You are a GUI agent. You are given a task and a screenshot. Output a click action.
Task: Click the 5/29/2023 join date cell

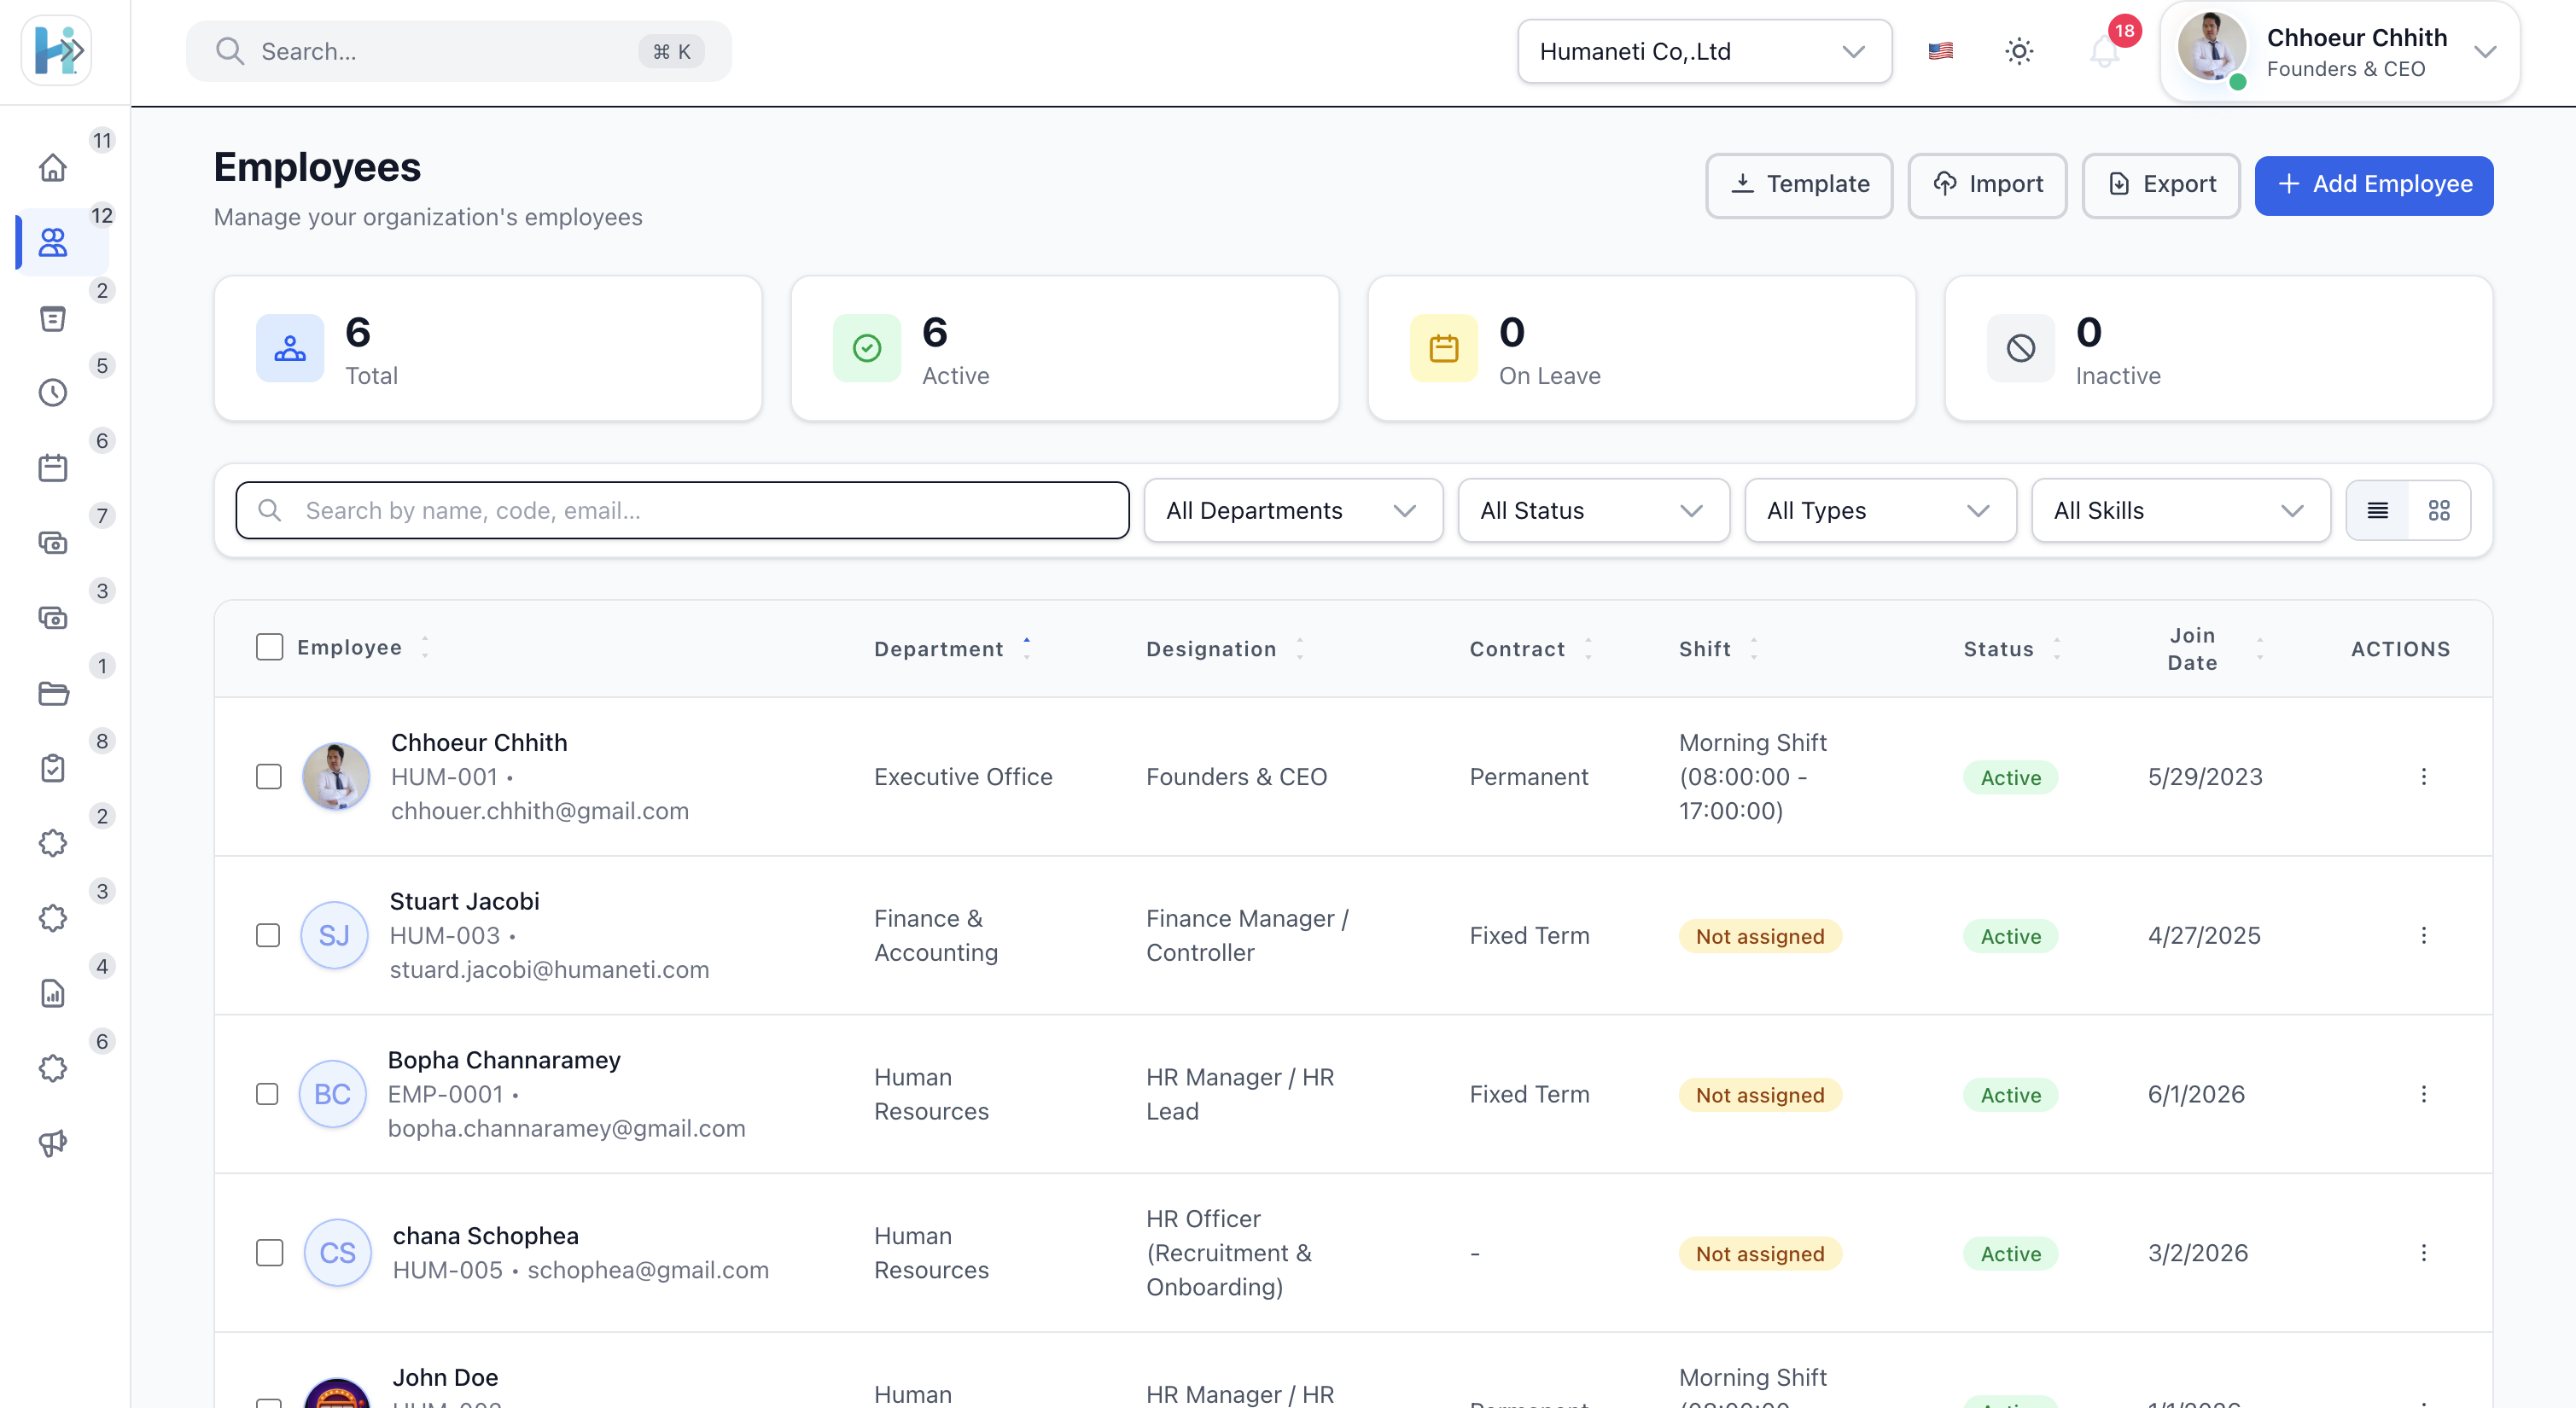tap(2205, 776)
